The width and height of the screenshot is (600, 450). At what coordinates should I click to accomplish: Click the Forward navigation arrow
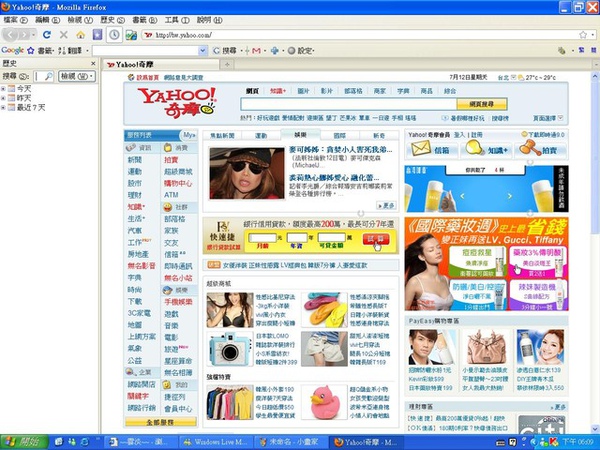(x=24, y=35)
